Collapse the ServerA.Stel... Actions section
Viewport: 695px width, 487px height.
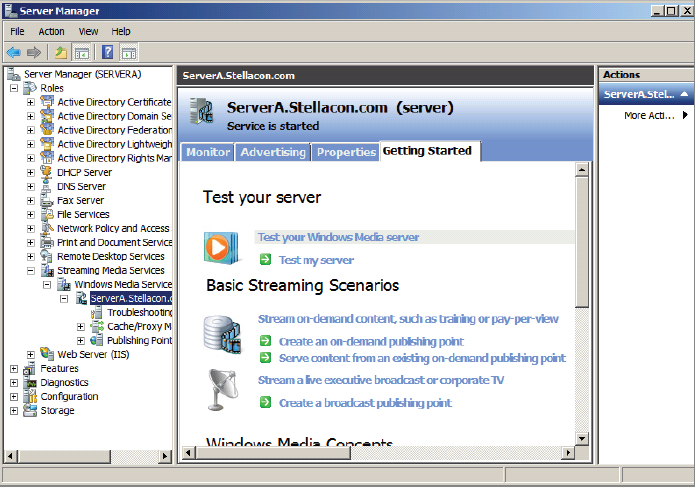[684, 94]
